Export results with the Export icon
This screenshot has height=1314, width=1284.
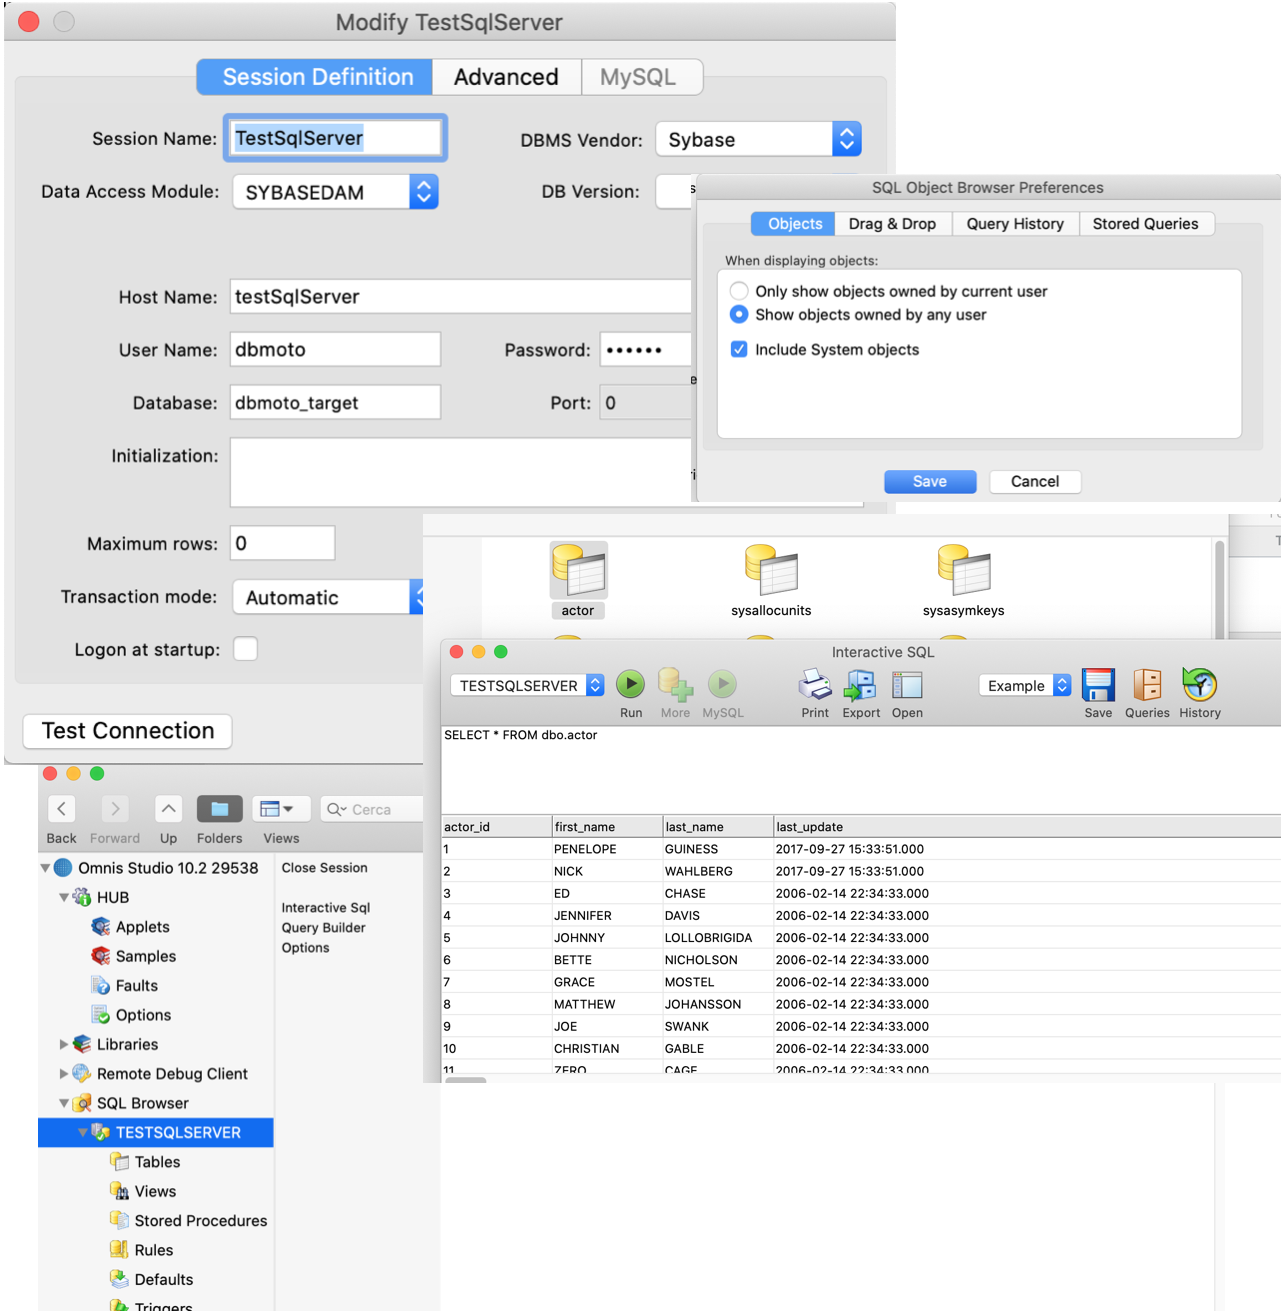tap(860, 685)
